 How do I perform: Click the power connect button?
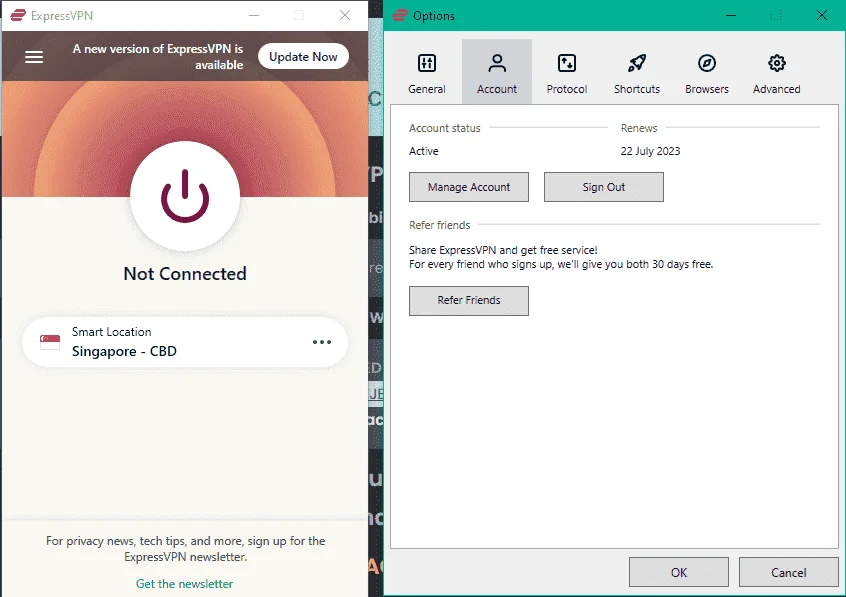point(185,196)
